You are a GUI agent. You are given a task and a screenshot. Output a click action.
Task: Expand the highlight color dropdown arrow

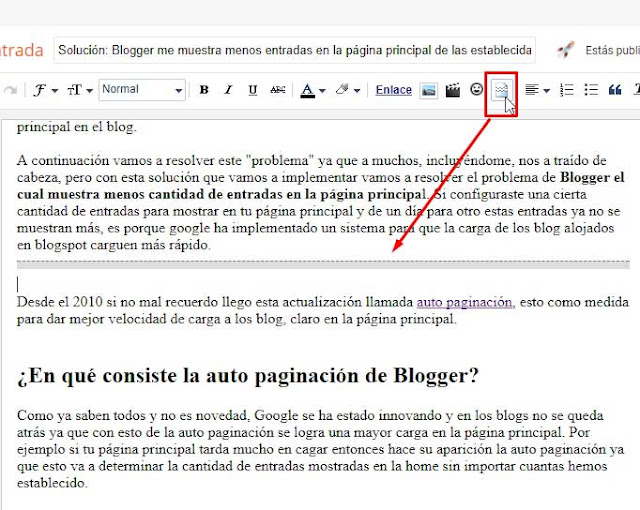357,91
